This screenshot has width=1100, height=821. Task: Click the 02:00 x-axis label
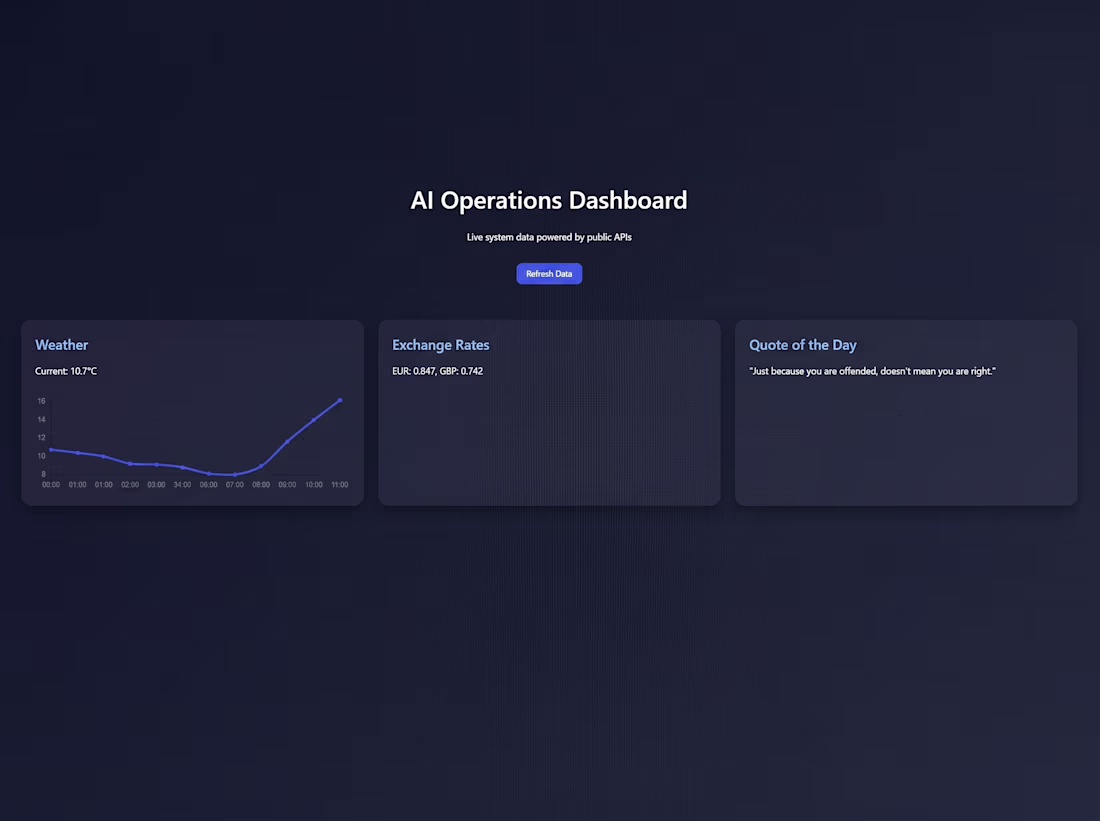point(130,485)
